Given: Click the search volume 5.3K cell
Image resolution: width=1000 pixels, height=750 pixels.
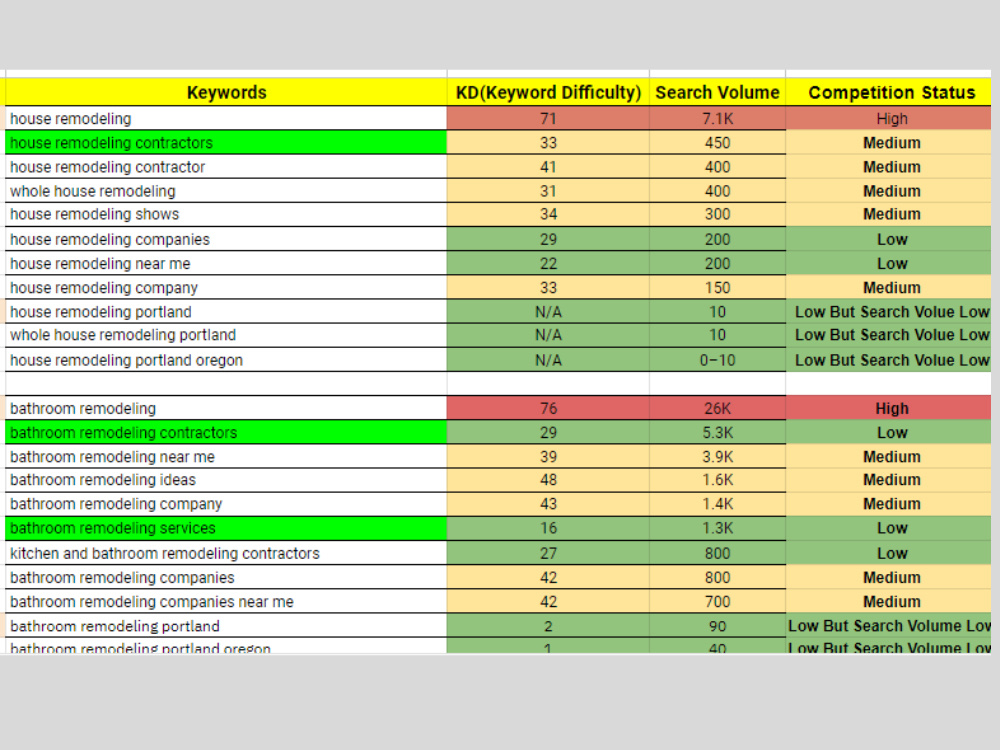Looking at the screenshot, I should tap(717, 432).
